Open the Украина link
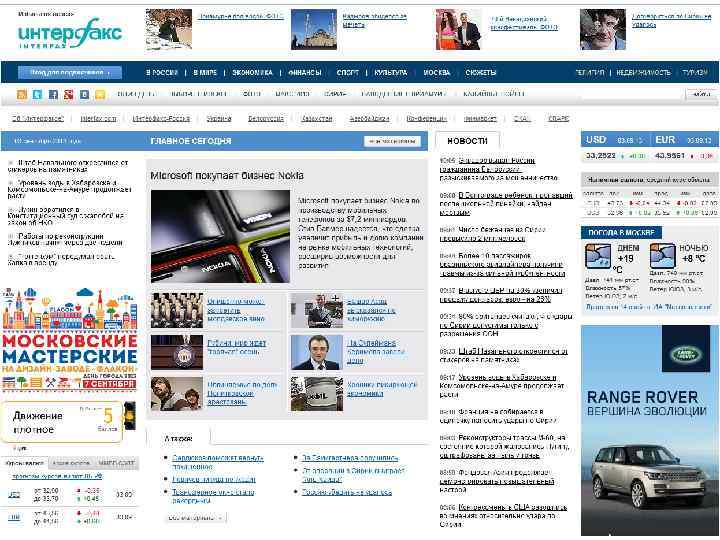This screenshot has height=540, width=720. coord(219,118)
